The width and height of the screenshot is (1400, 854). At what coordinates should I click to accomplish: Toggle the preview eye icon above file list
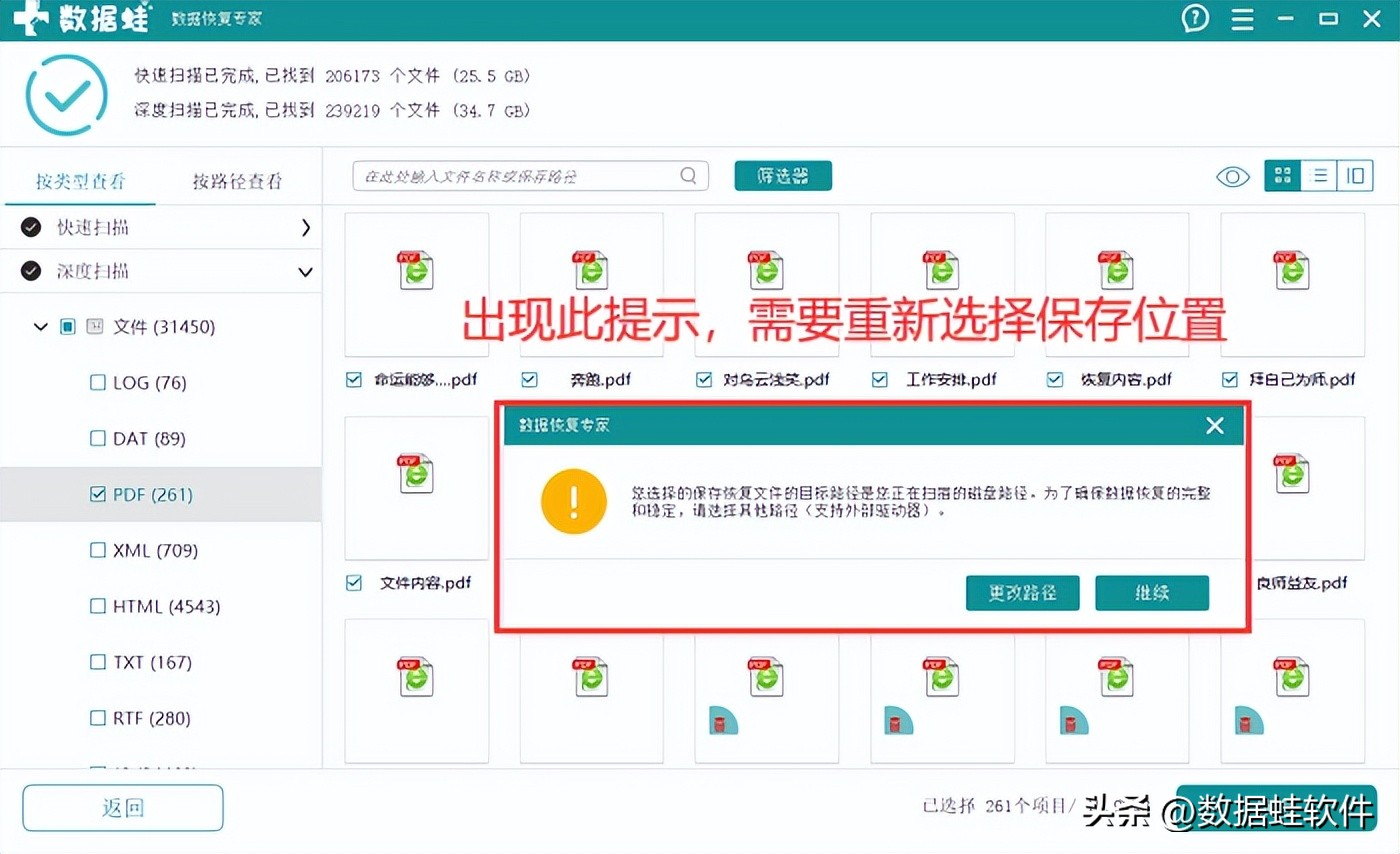click(1232, 176)
